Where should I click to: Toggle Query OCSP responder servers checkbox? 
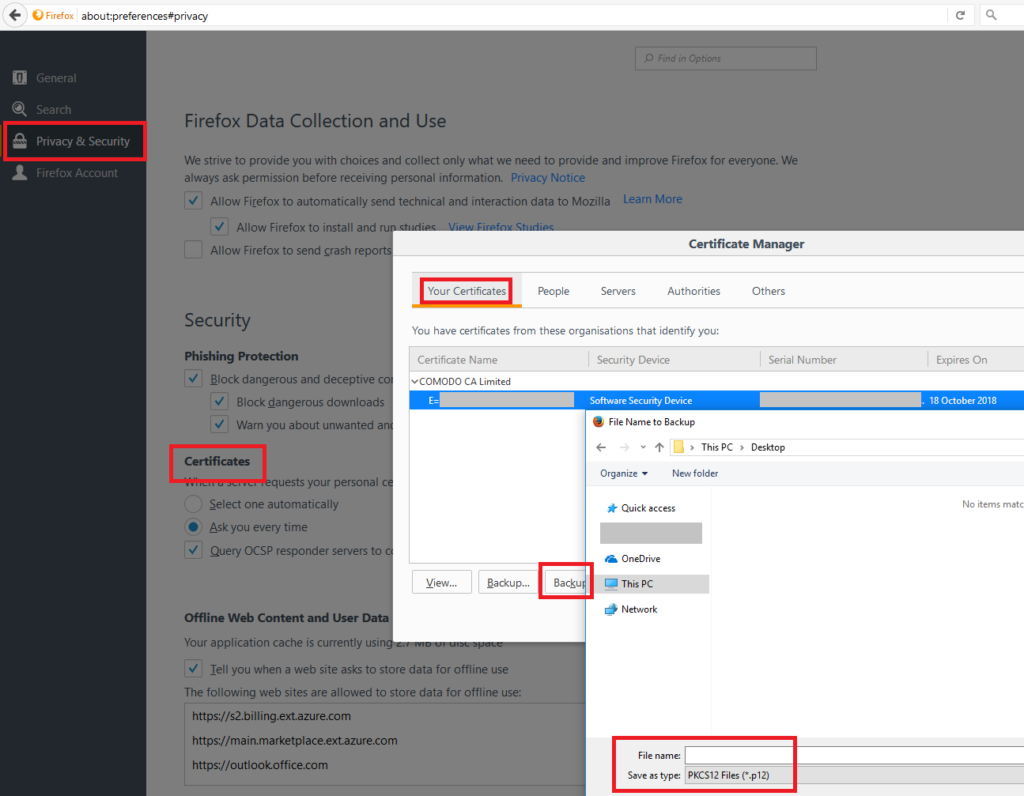click(x=193, y=550)
